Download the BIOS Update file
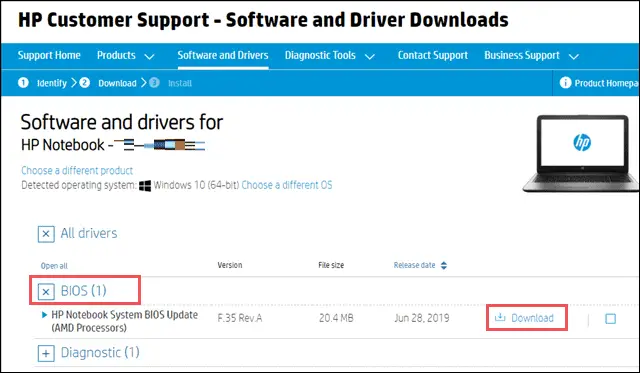This screenshot has width=640, height=373. coord(532,318)
